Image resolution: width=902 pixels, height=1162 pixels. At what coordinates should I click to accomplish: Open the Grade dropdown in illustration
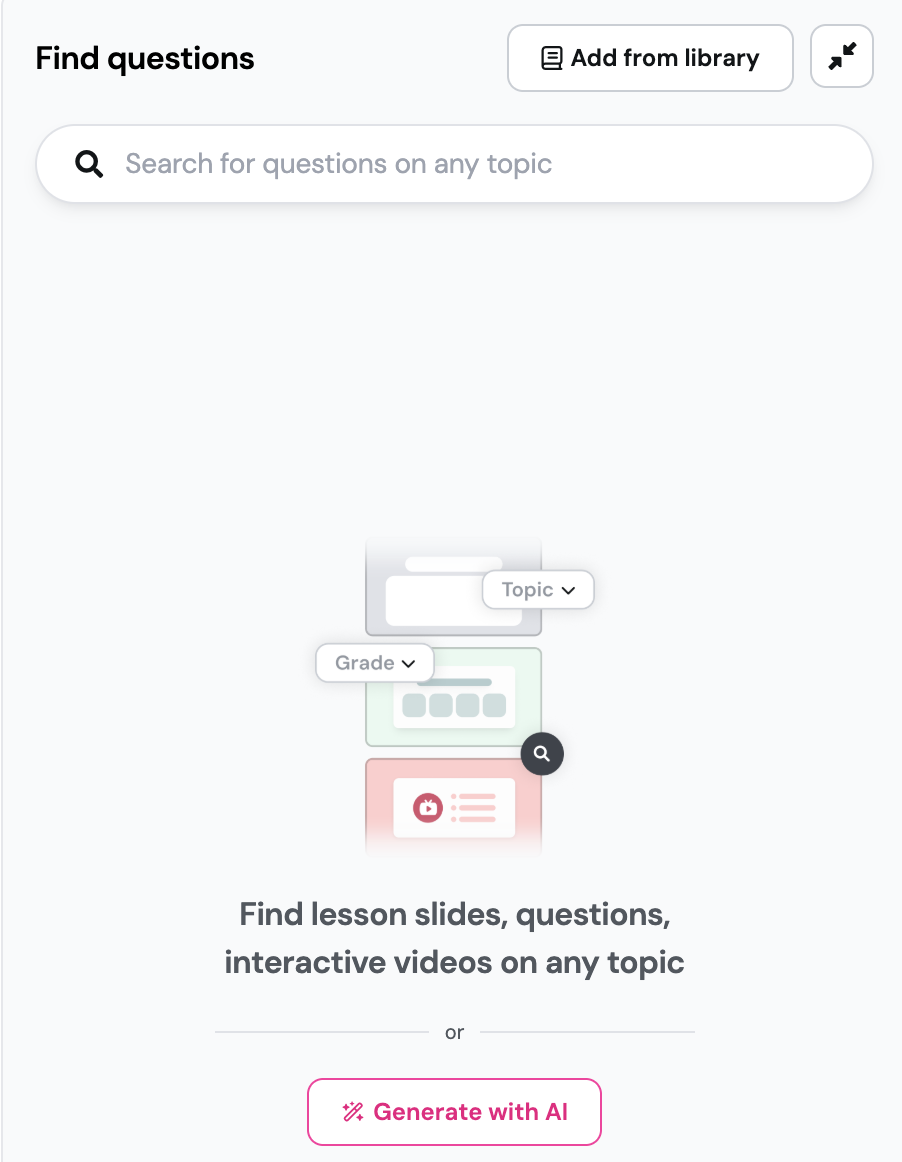[375, 663]
